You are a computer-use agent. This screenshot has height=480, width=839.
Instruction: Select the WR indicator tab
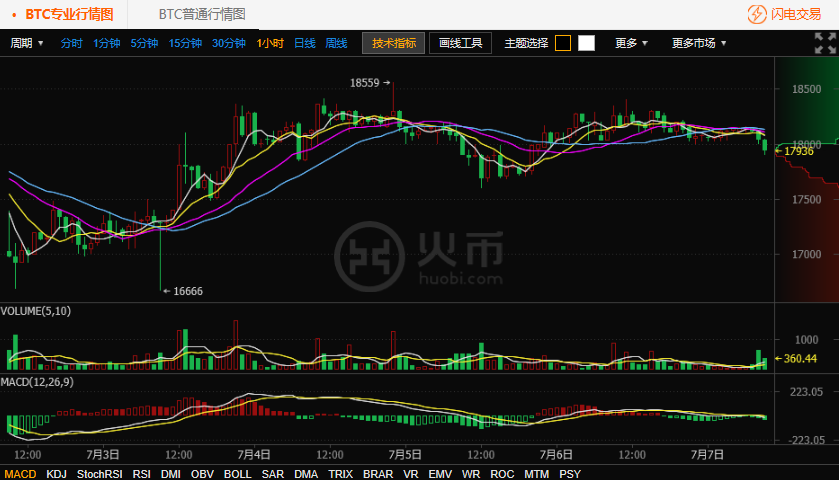tap(471, 474)
